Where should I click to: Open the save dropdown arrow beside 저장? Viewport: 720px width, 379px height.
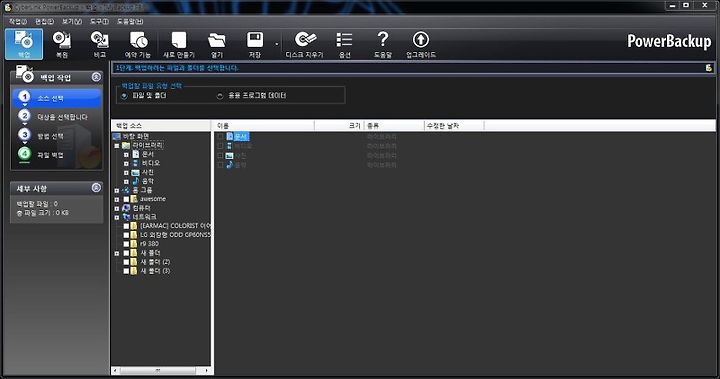point(276,45)
